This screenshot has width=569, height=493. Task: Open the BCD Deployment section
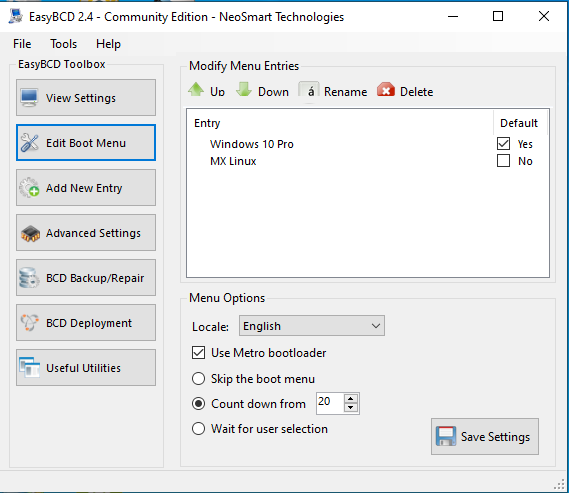coord(86,322)
